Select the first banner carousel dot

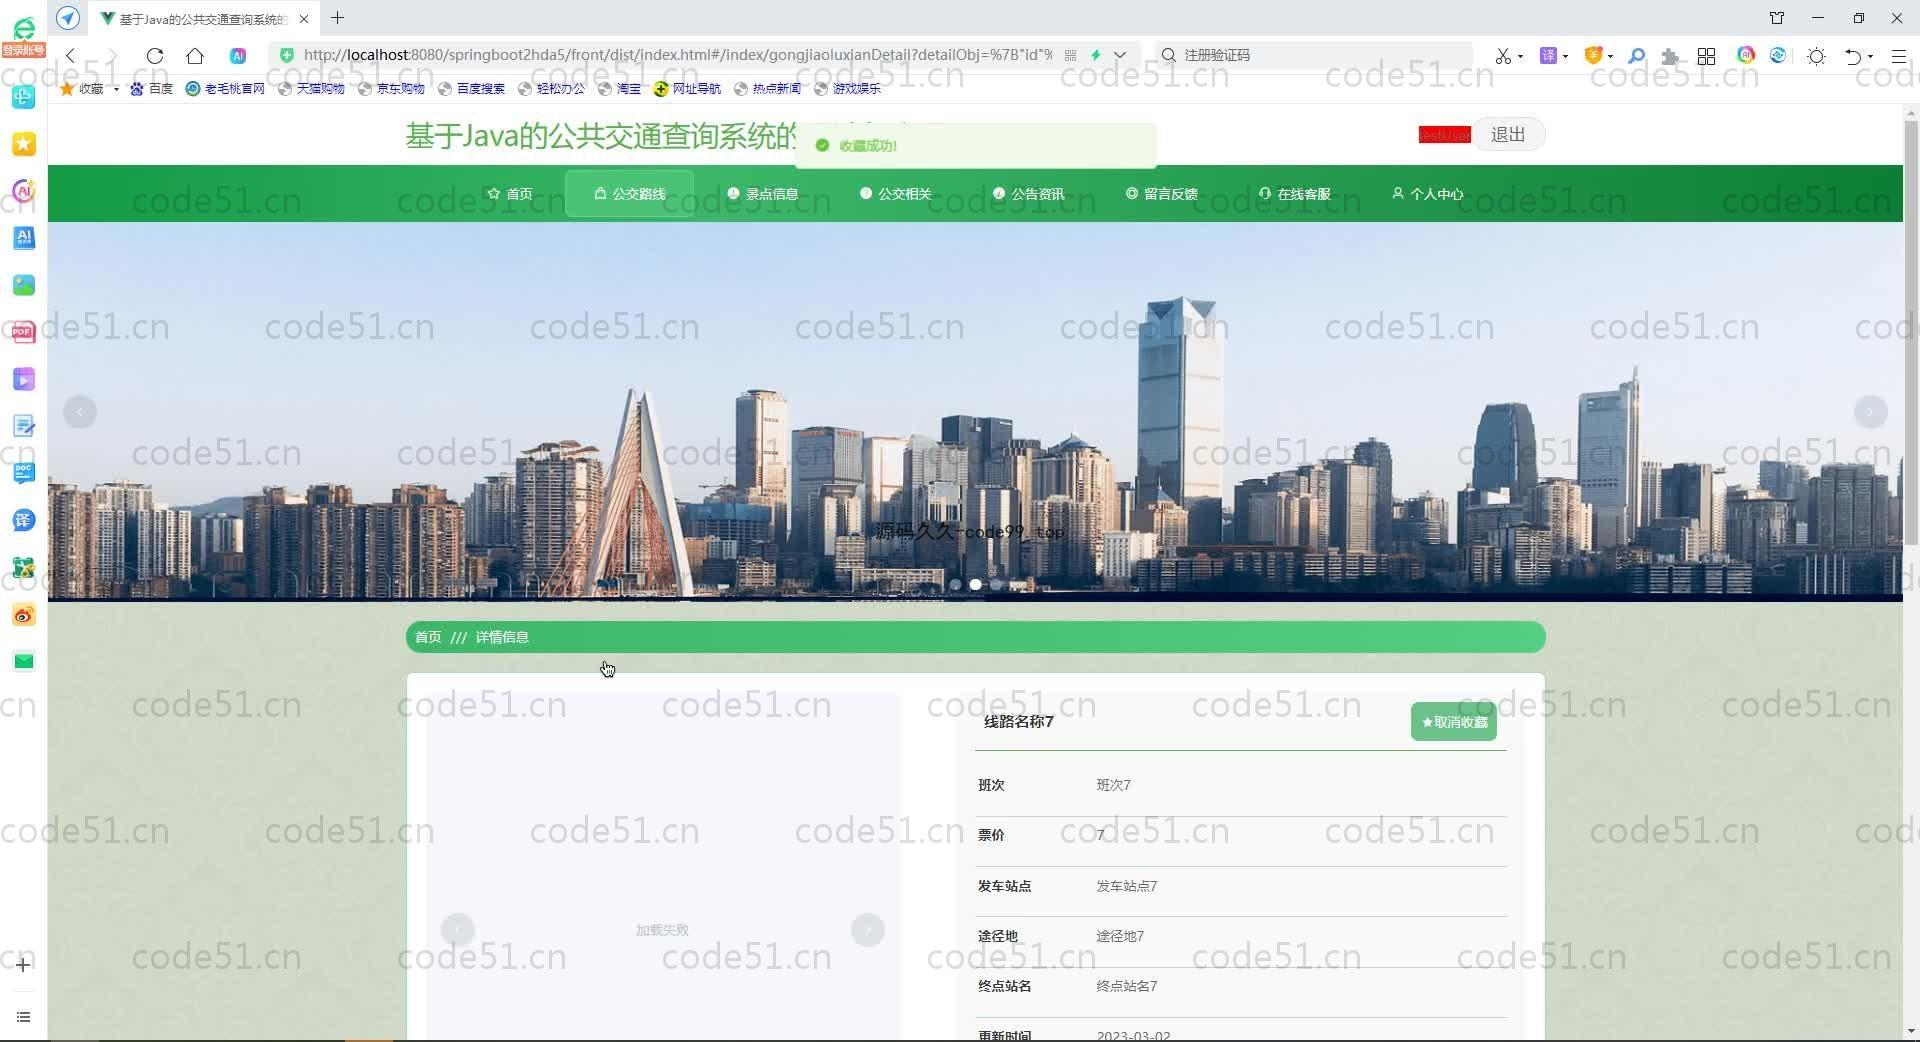(x=955, y=585)
